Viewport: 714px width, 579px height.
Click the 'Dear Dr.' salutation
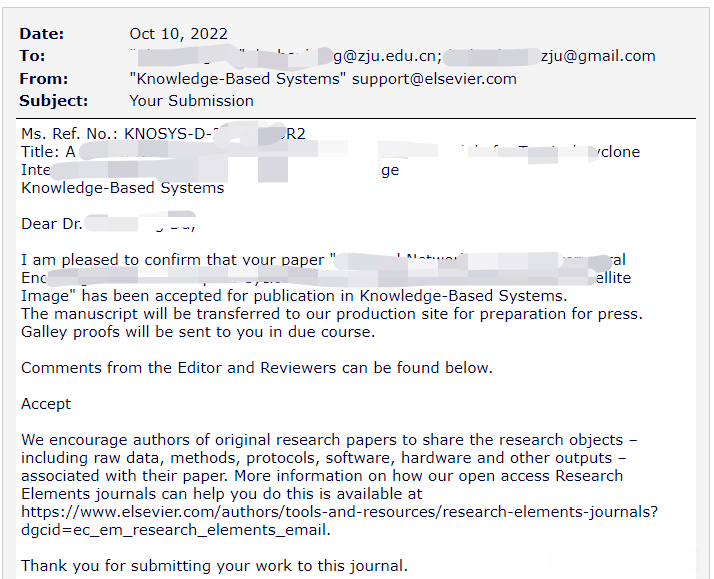click(51, 224)
